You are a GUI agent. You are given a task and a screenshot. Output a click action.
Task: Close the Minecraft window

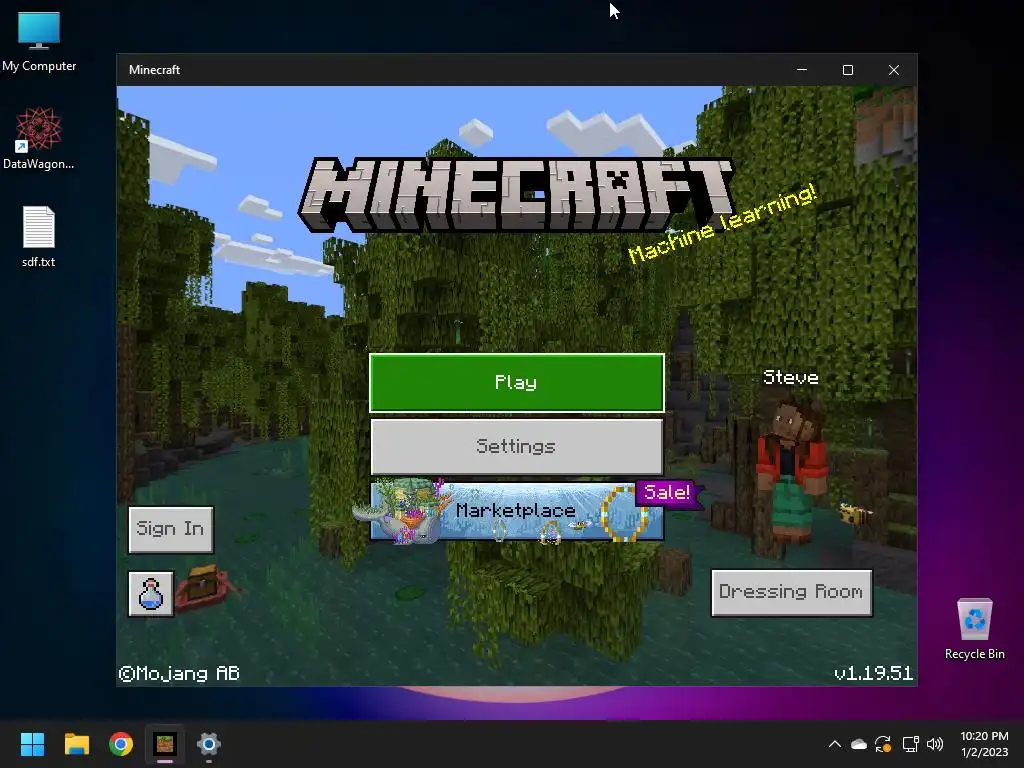894,70
